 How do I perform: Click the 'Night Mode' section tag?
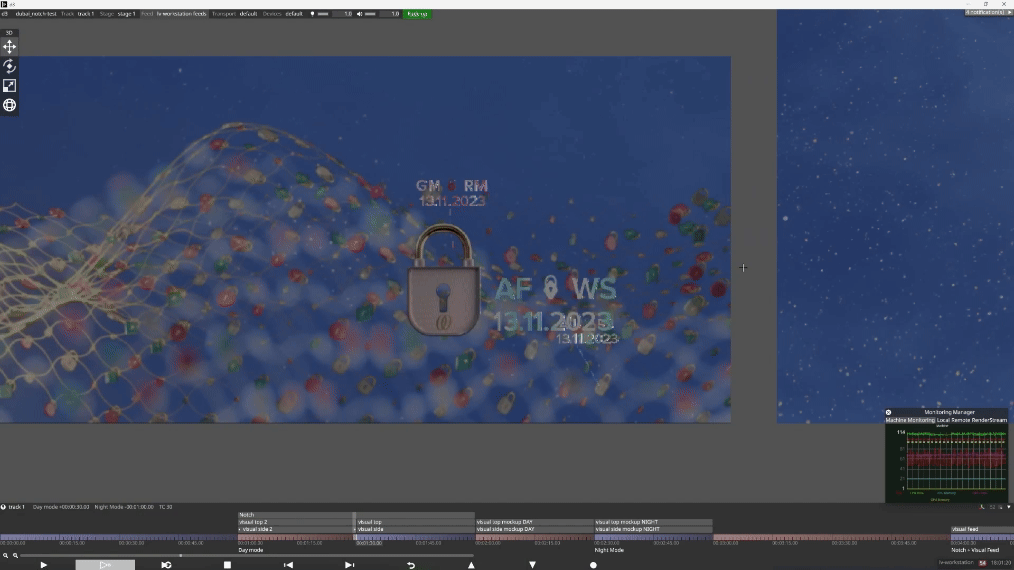coord(609,550)
